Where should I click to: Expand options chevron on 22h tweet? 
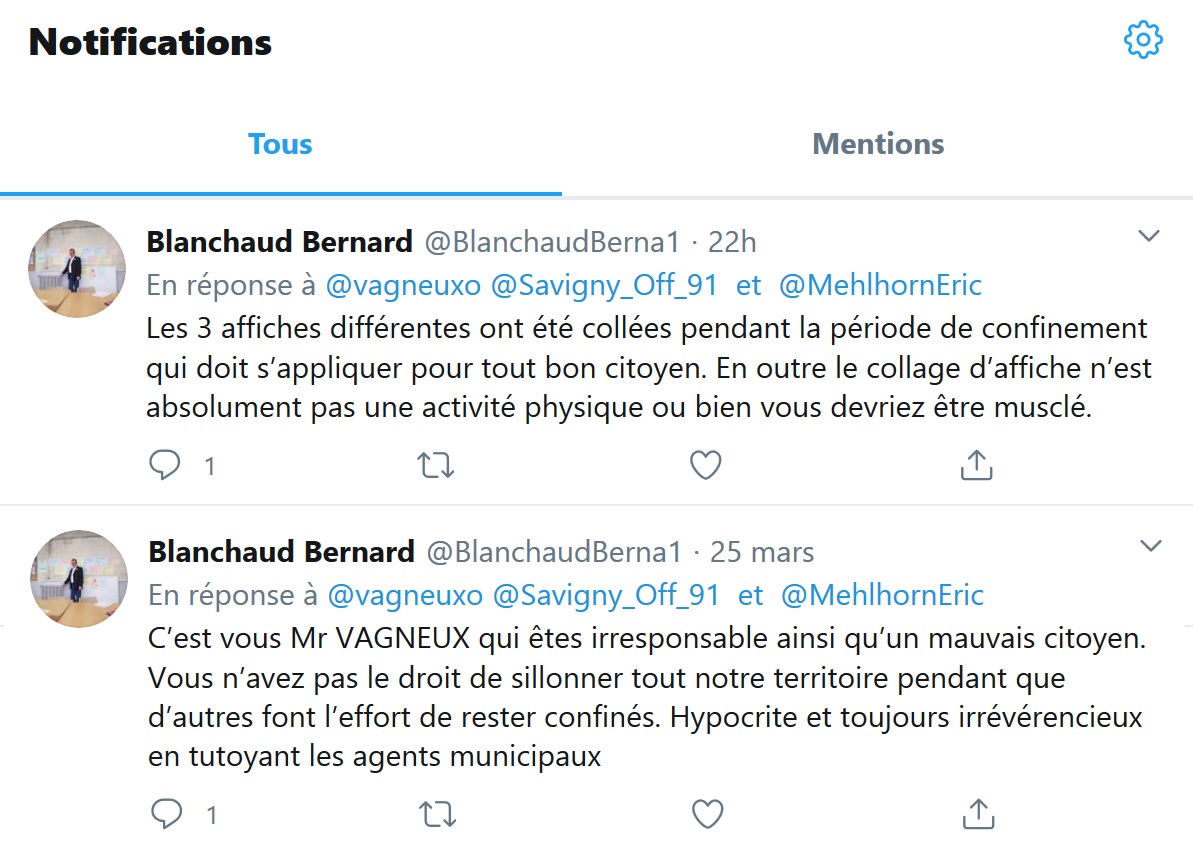[1149, 237]
